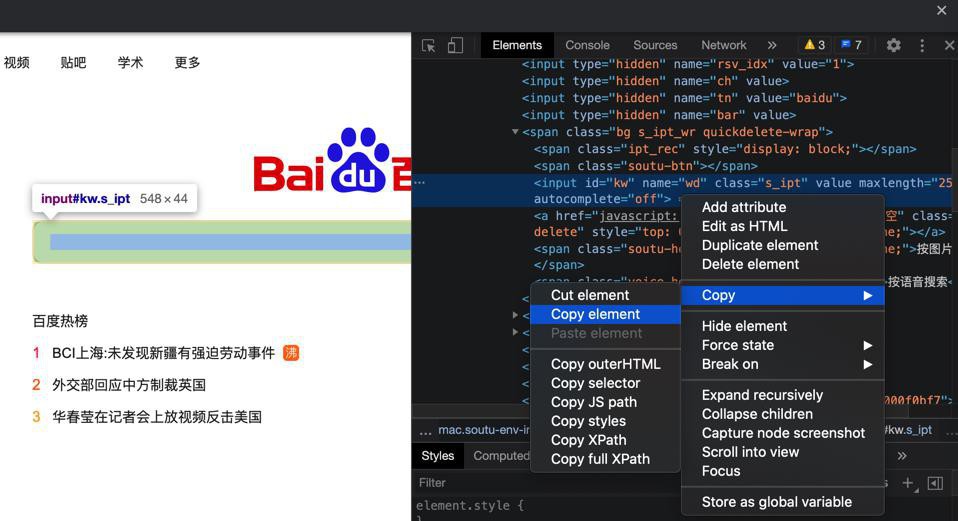Expand the Break on submenu

(783, 364)
